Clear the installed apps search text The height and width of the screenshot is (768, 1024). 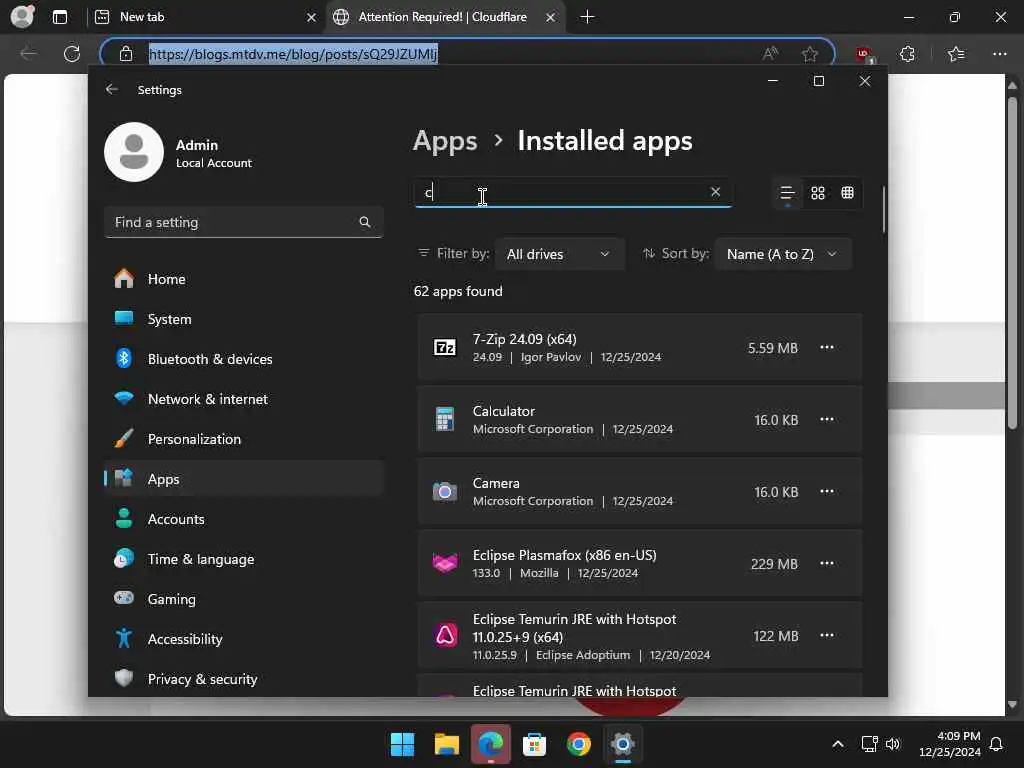[715, 192]
